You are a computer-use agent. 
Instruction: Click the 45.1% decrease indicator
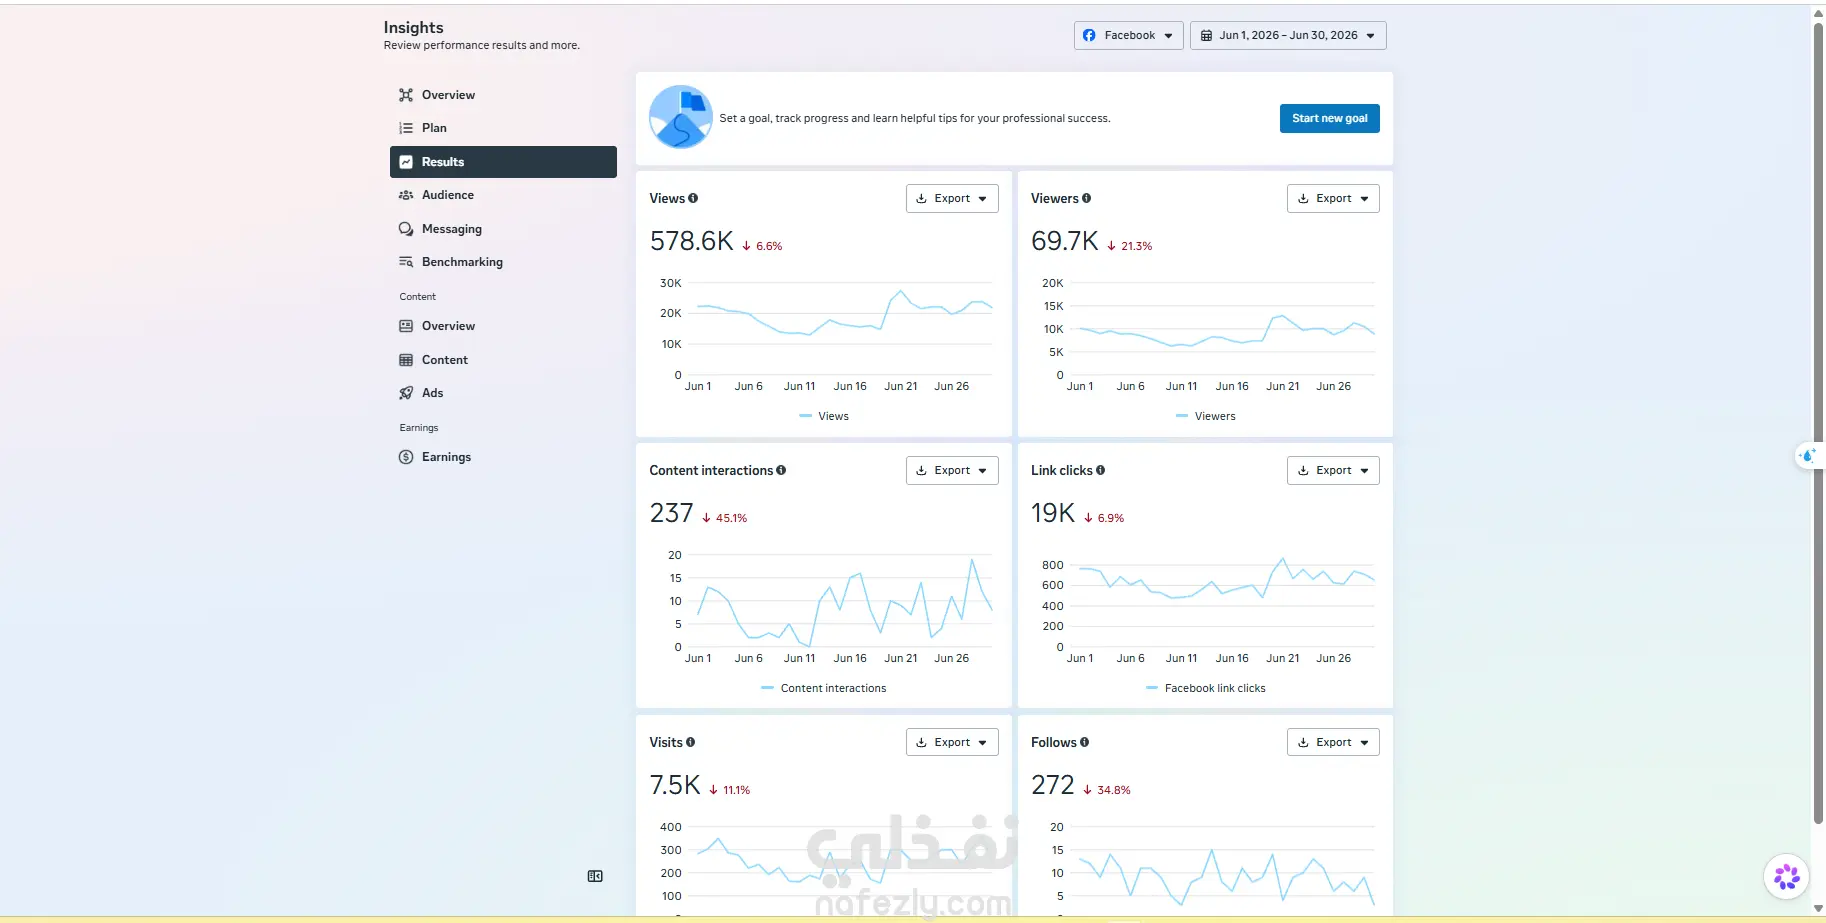coord(725,518)
